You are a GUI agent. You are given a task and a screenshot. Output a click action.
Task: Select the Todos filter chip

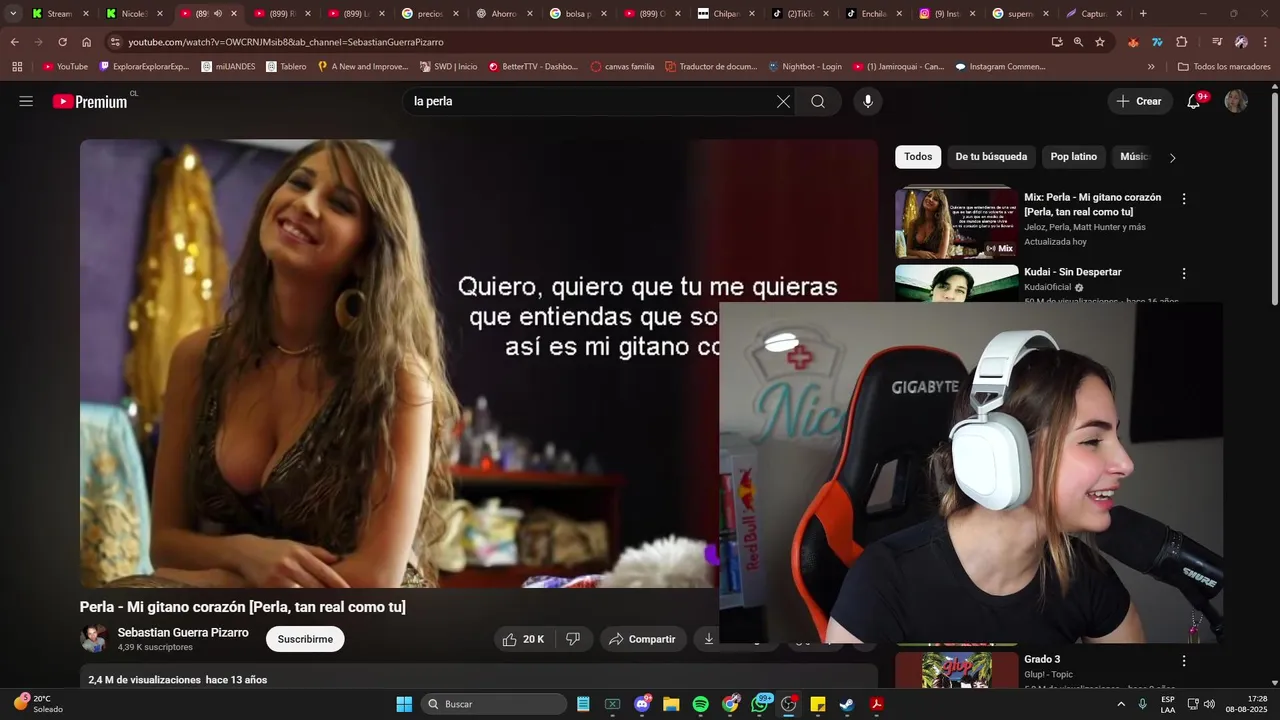918,157
